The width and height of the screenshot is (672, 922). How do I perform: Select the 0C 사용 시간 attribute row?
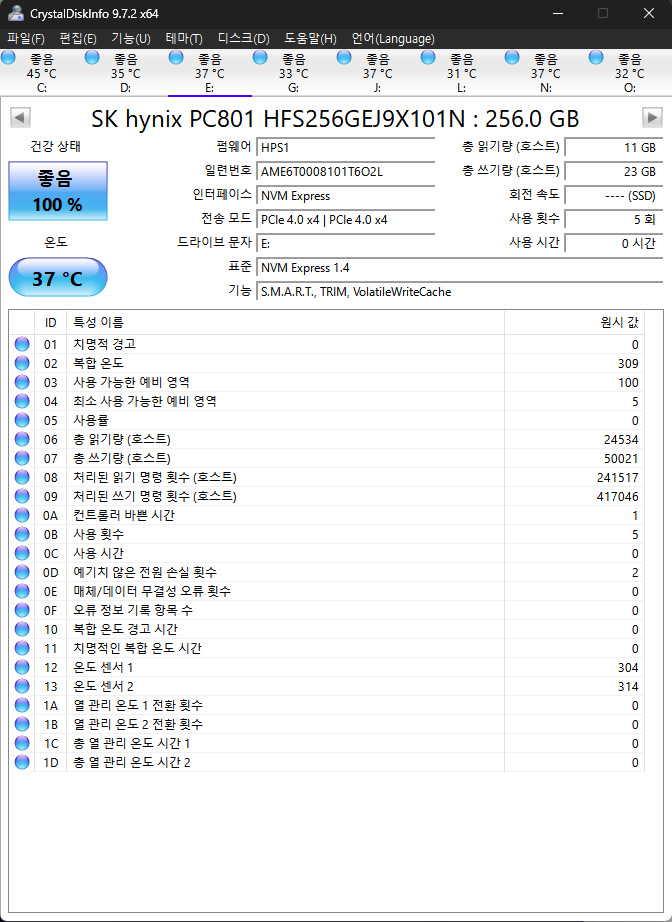coord(327,553)
